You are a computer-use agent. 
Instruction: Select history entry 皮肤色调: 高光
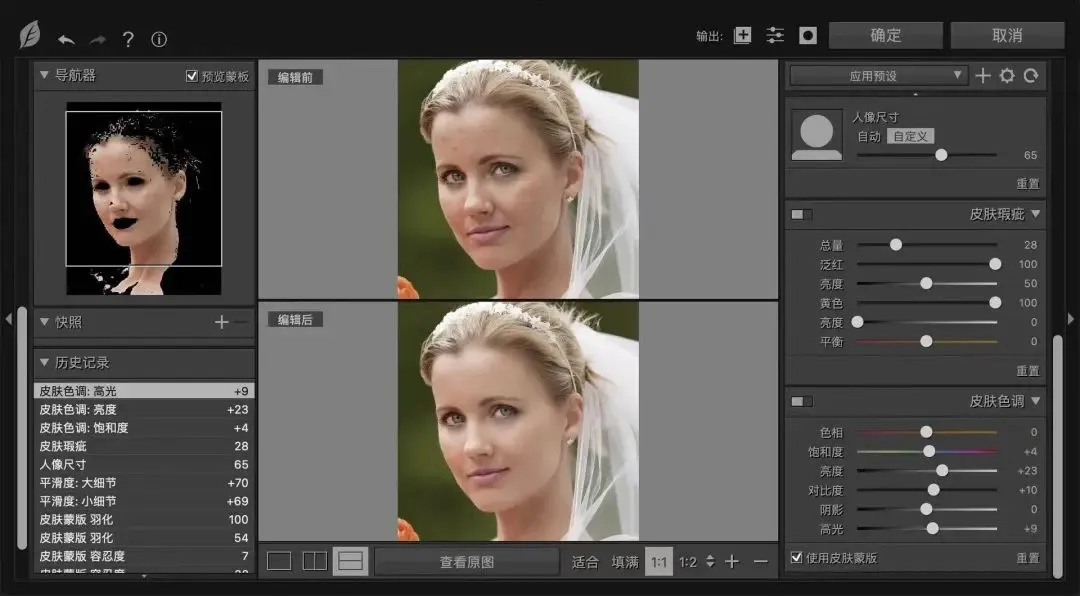pos(144,391)
